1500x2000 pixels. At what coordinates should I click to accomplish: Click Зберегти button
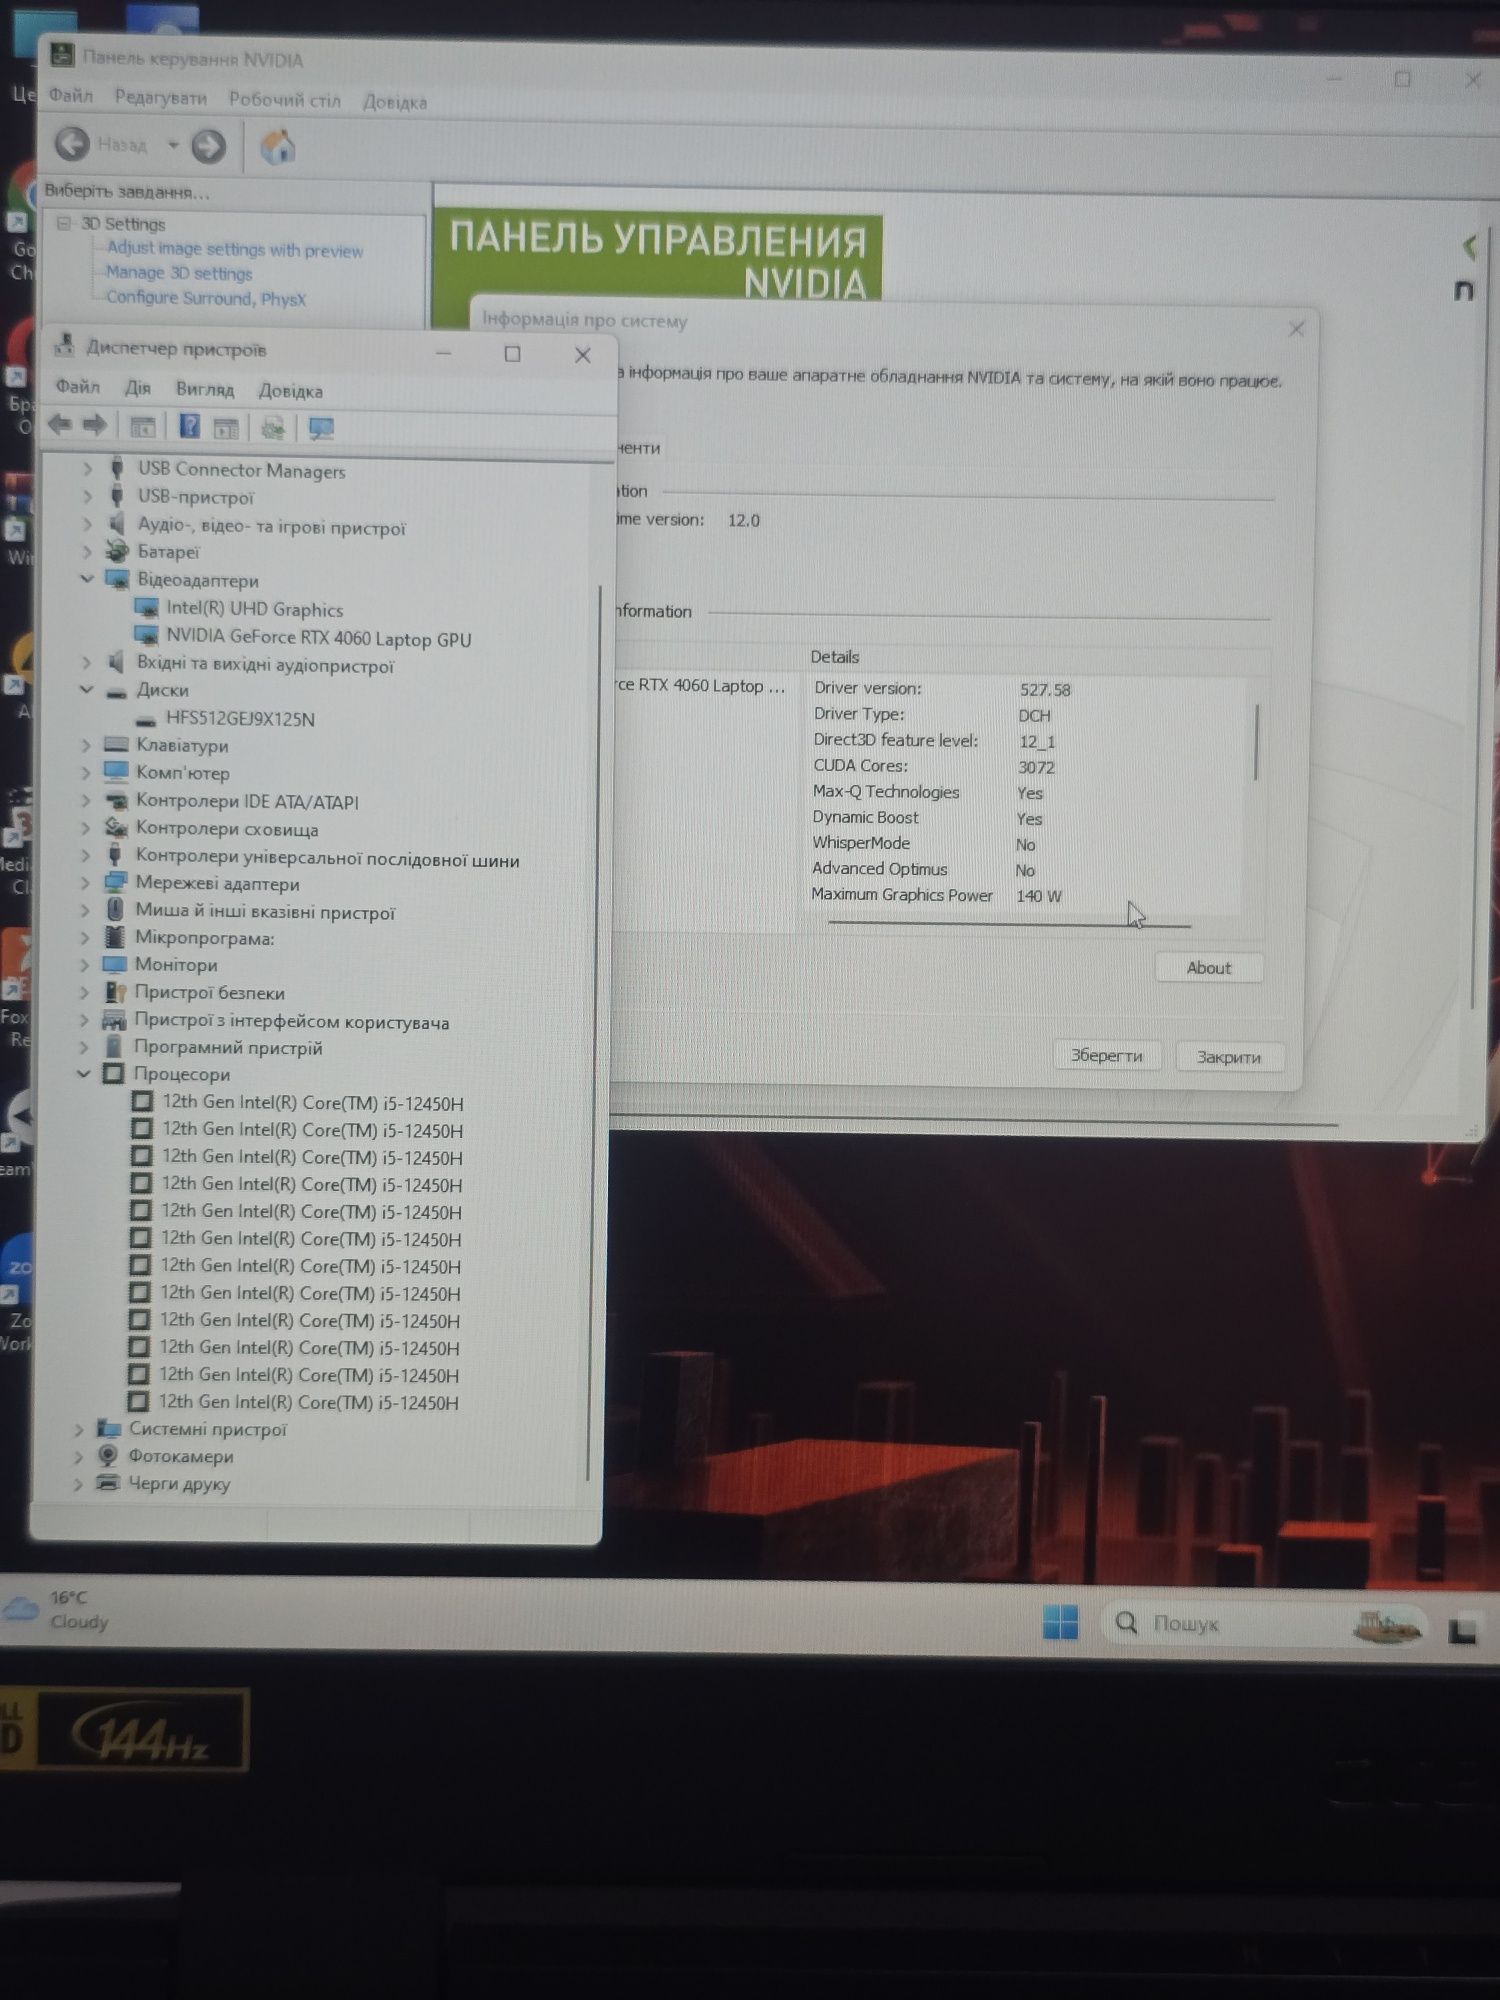pyautogui.click(x=1107, y=1055)
